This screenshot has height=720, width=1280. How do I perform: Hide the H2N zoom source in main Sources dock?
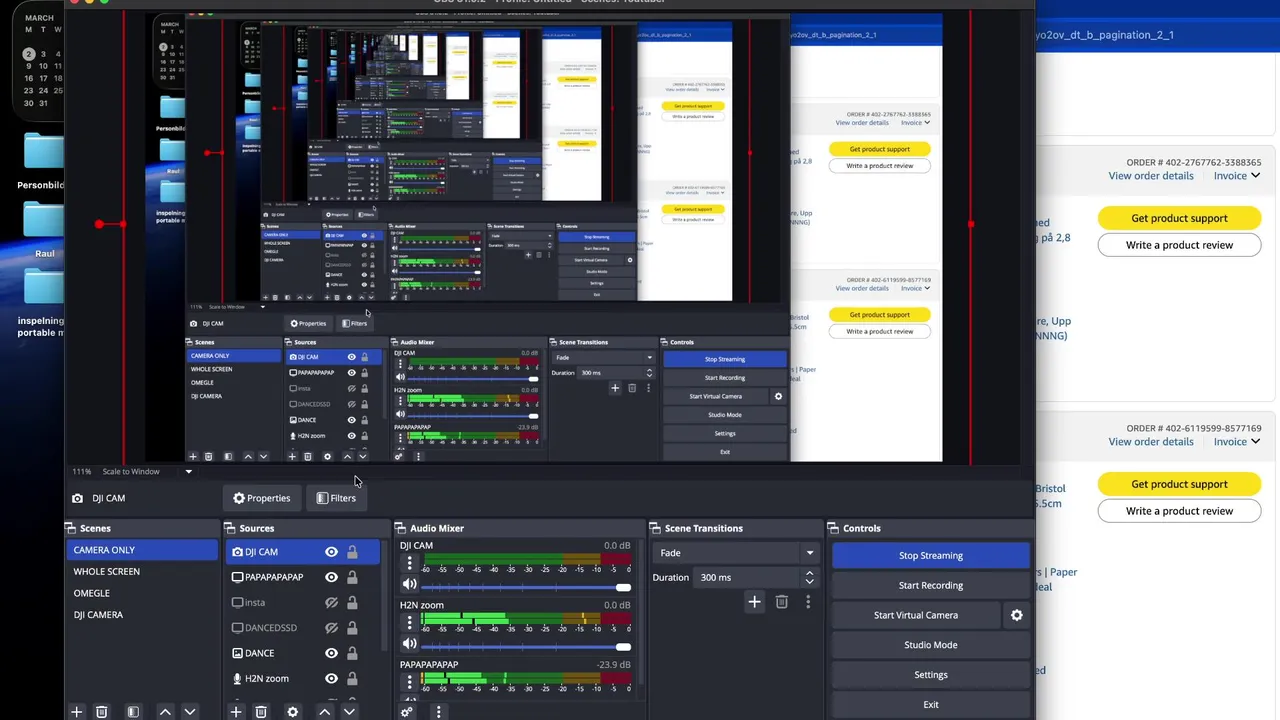click(x=331, y=678)
